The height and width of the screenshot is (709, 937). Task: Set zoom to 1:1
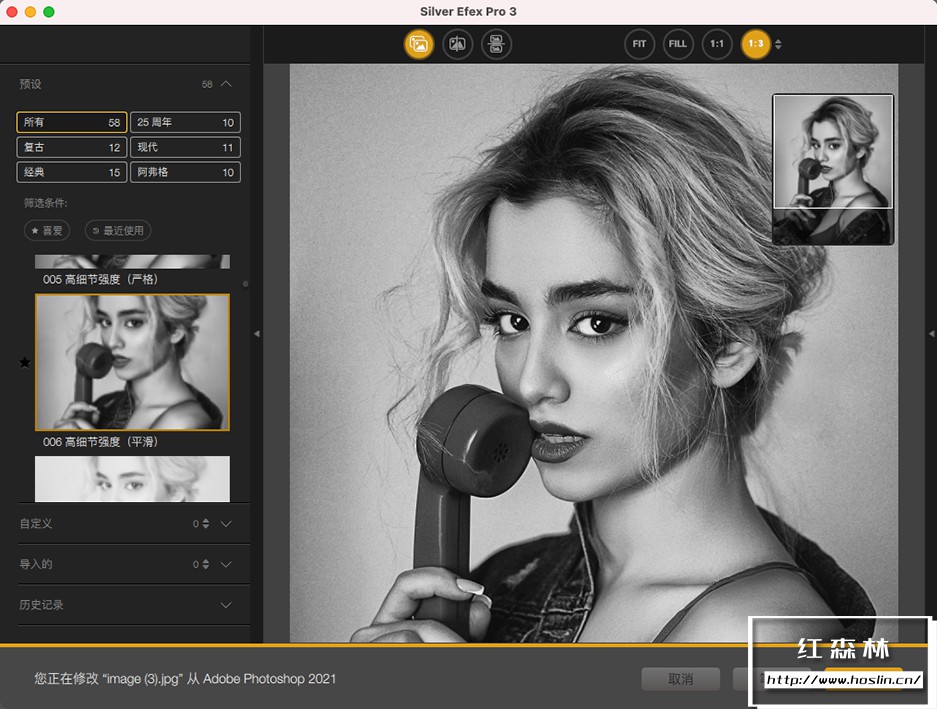[x=717, y=44]
